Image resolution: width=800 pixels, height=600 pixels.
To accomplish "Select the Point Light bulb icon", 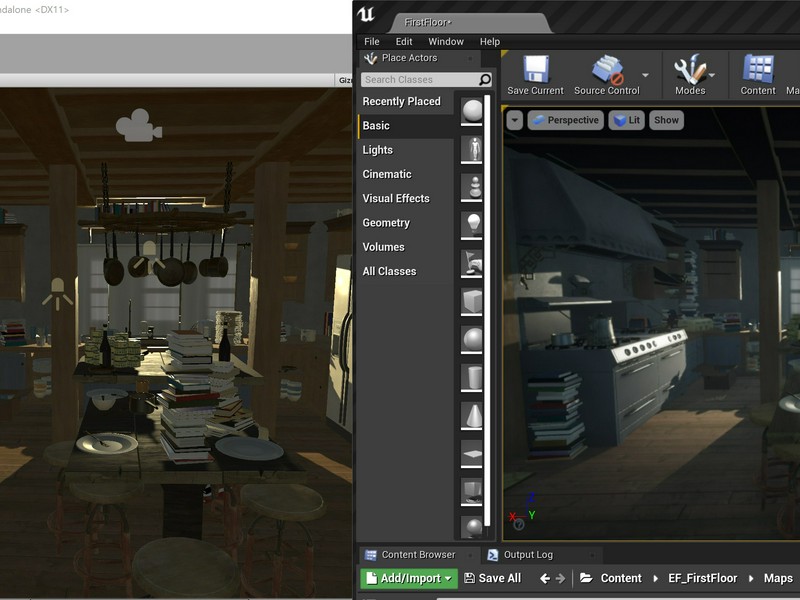I will click(472, 225).
